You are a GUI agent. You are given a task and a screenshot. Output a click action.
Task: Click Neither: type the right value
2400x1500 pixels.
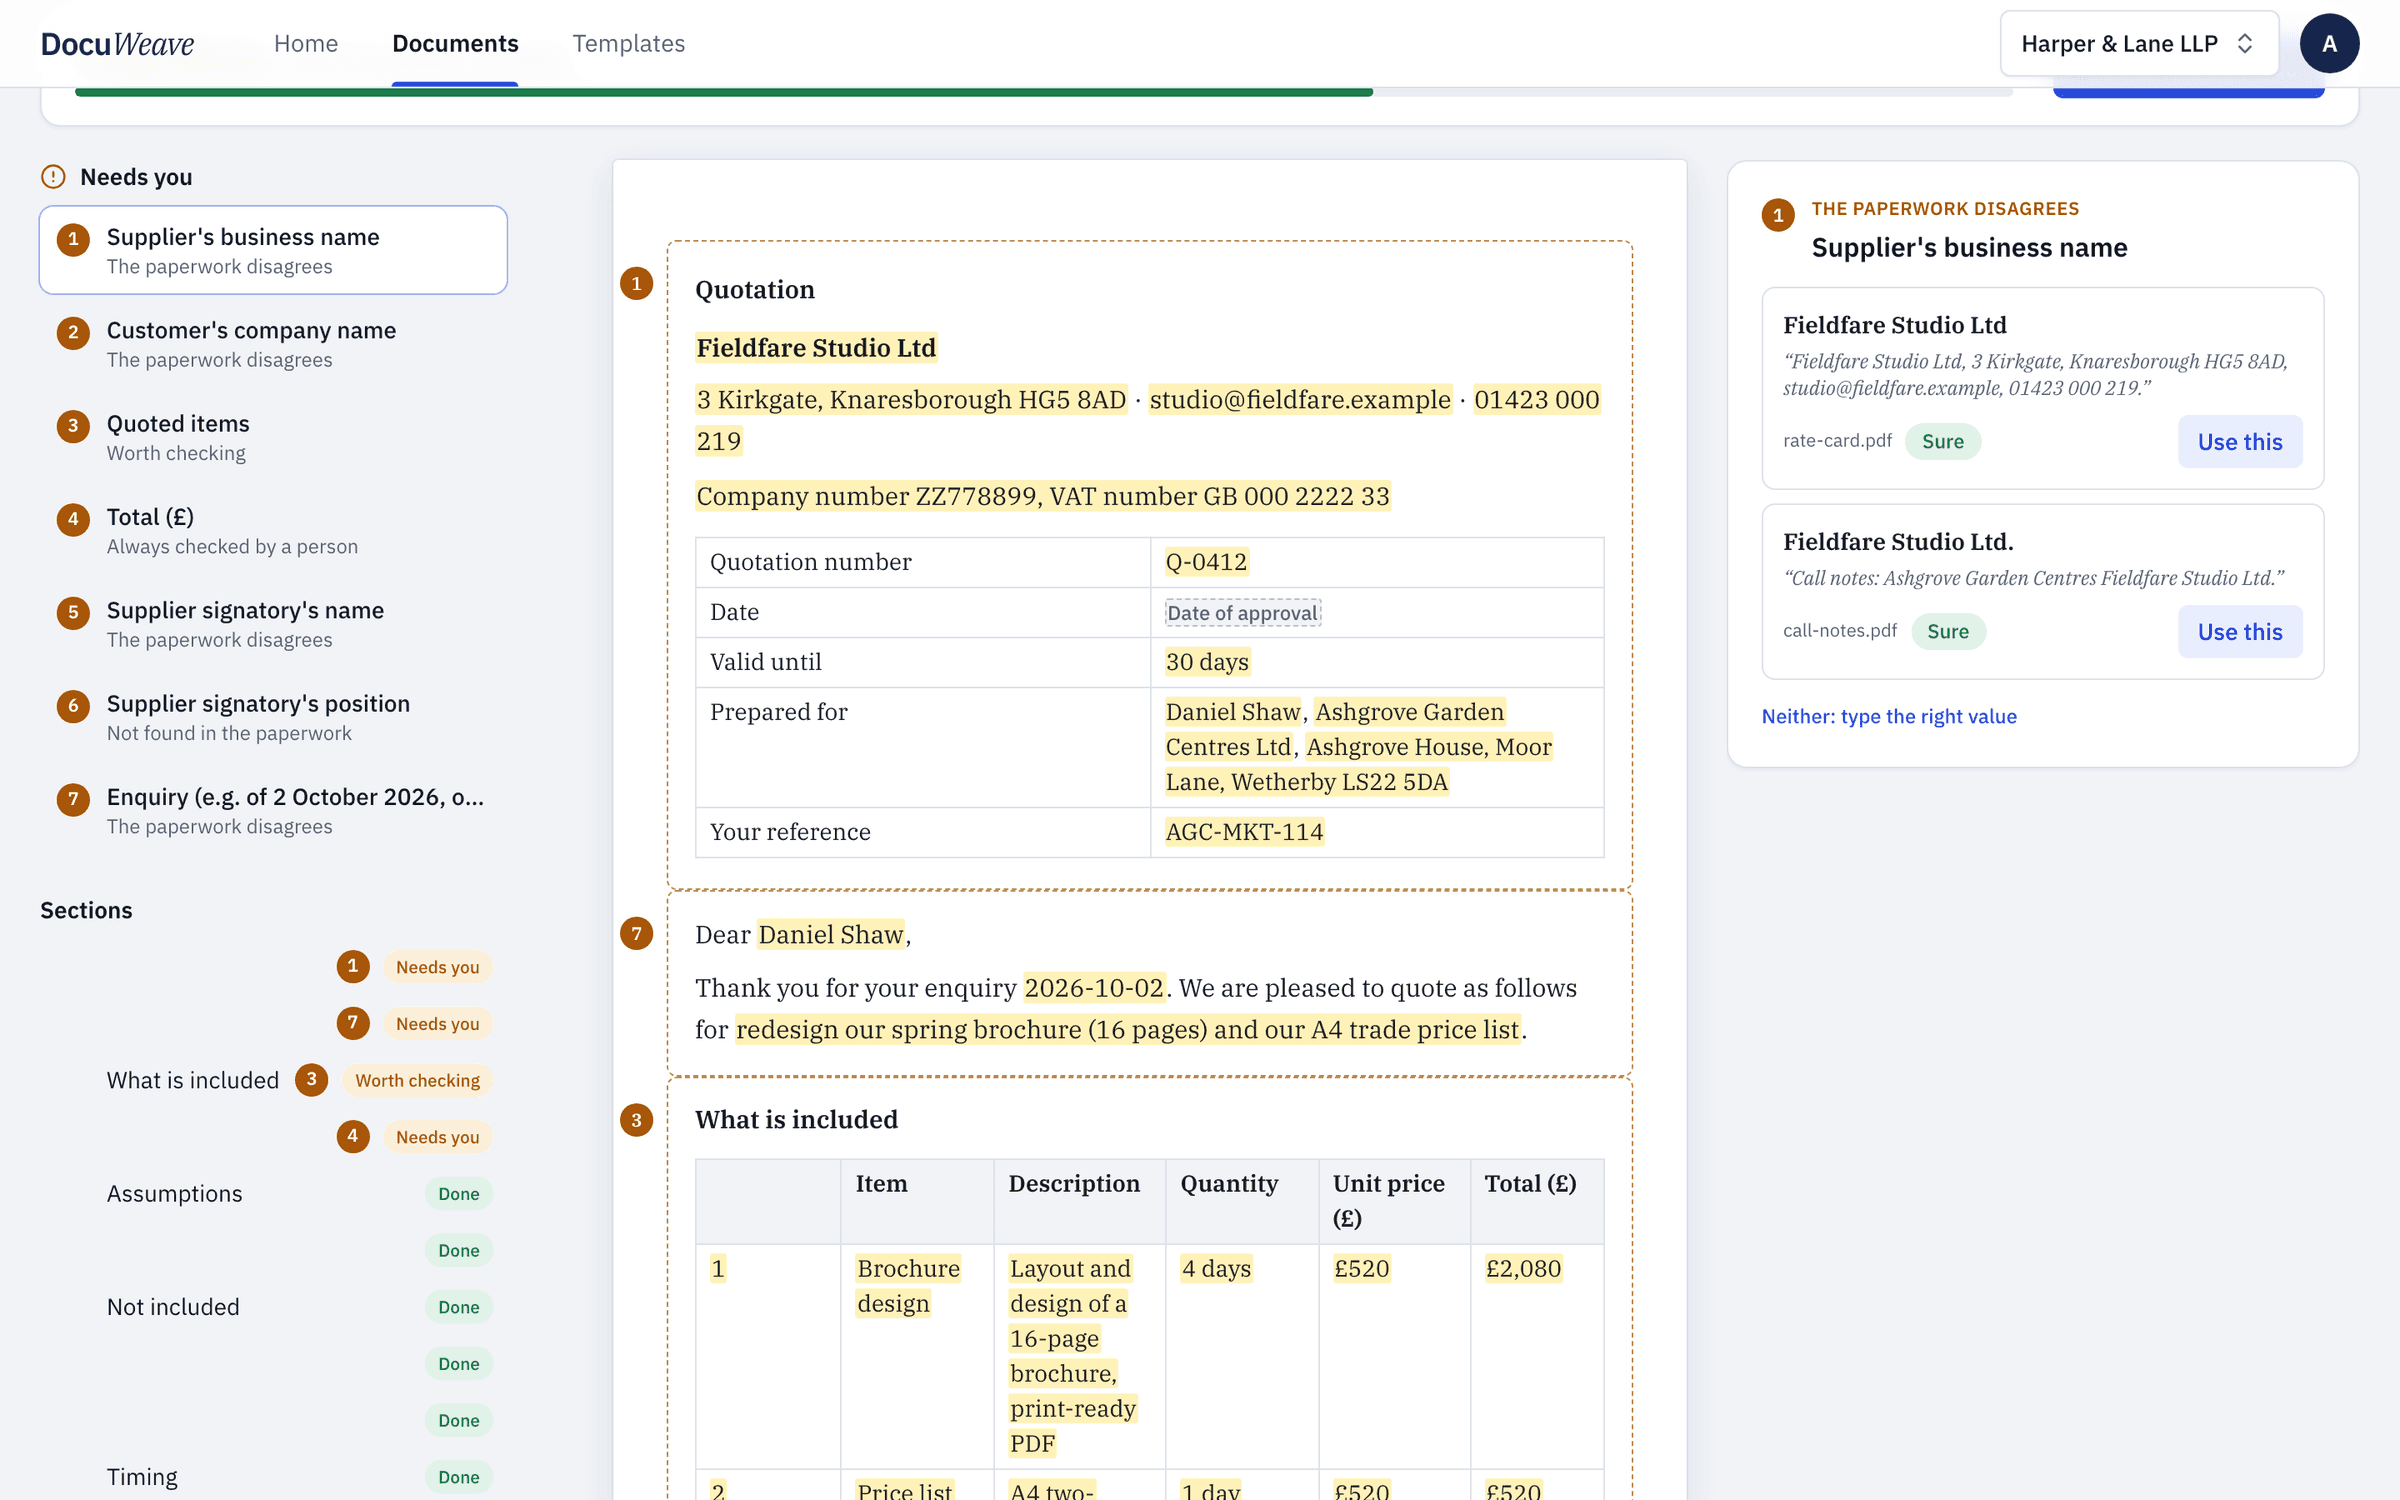click(x=1888, y=716)
